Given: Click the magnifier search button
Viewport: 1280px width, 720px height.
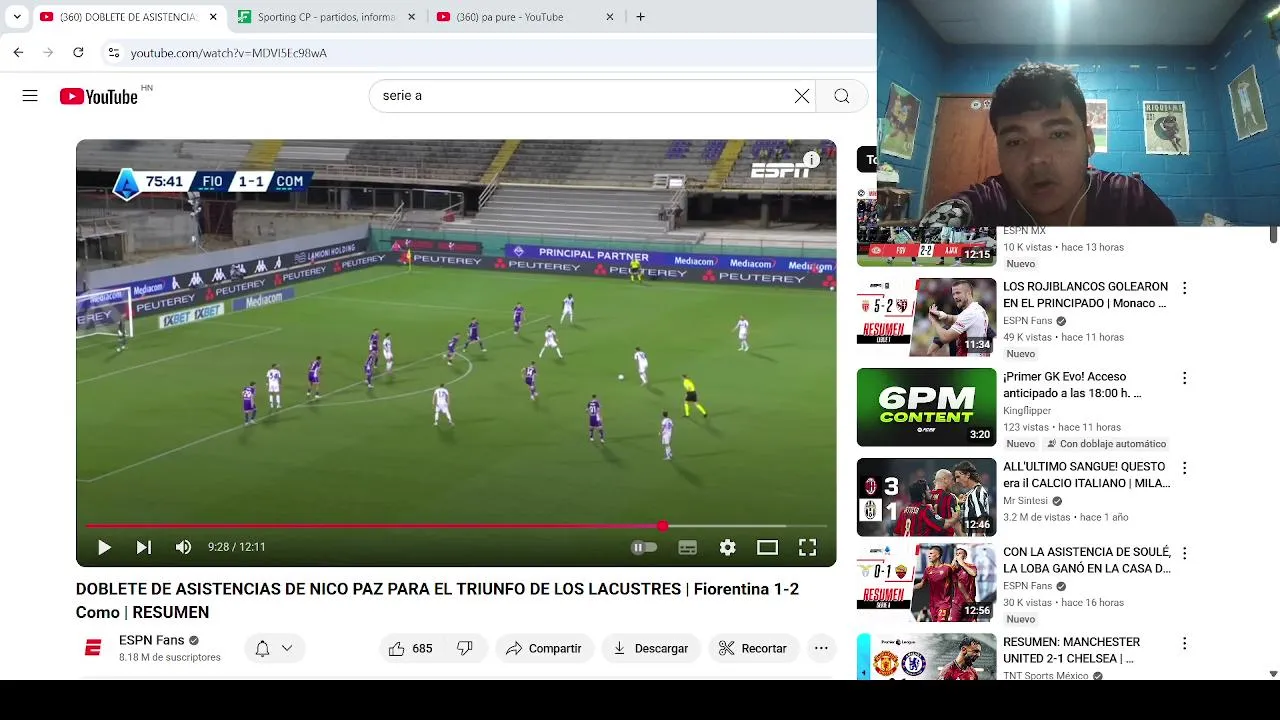Looking at the screenshot, I should pyautogui.click(x=842, y=96).
